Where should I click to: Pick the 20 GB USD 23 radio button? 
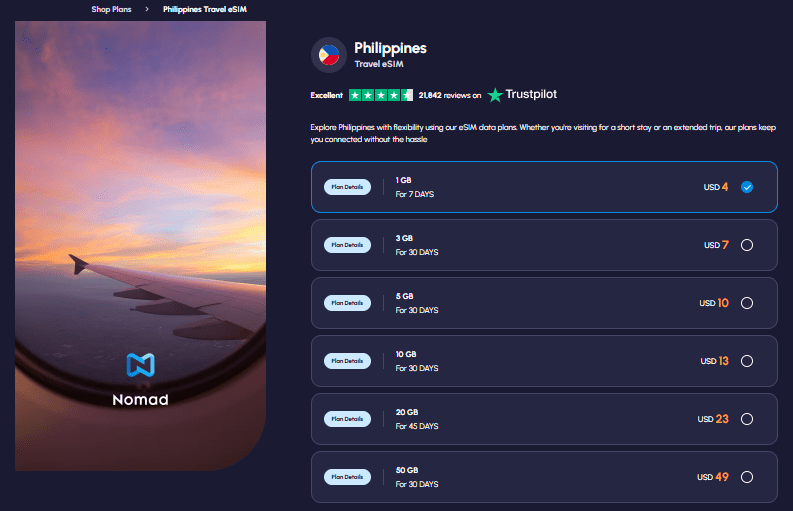pyautogui.click(x=747, y=419)
